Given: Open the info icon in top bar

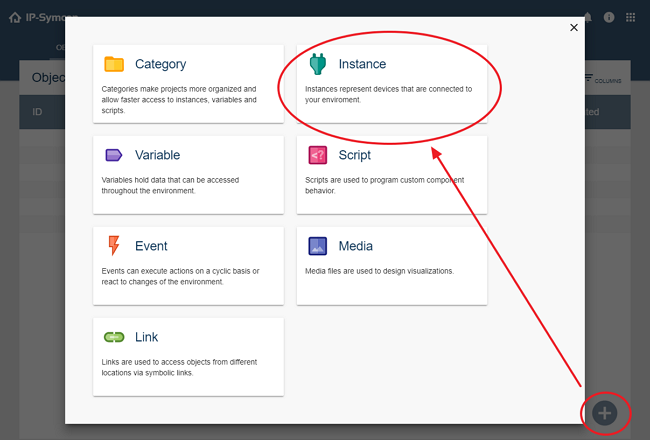Looking at the screenshot, I should 609,17.
